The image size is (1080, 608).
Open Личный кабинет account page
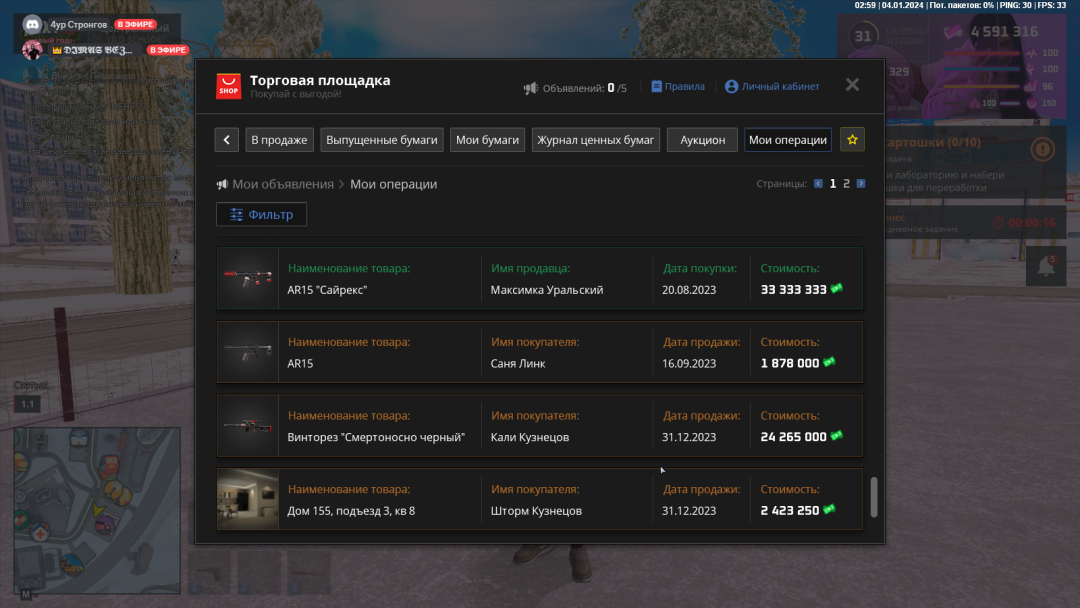click(x=772, y=87)
